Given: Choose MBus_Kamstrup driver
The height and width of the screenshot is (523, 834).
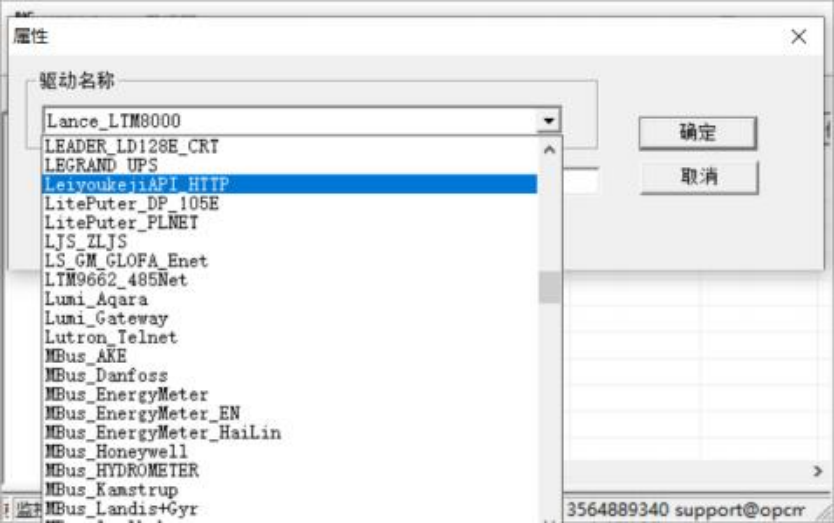Looking at the screenshot, I should point(290,489).
